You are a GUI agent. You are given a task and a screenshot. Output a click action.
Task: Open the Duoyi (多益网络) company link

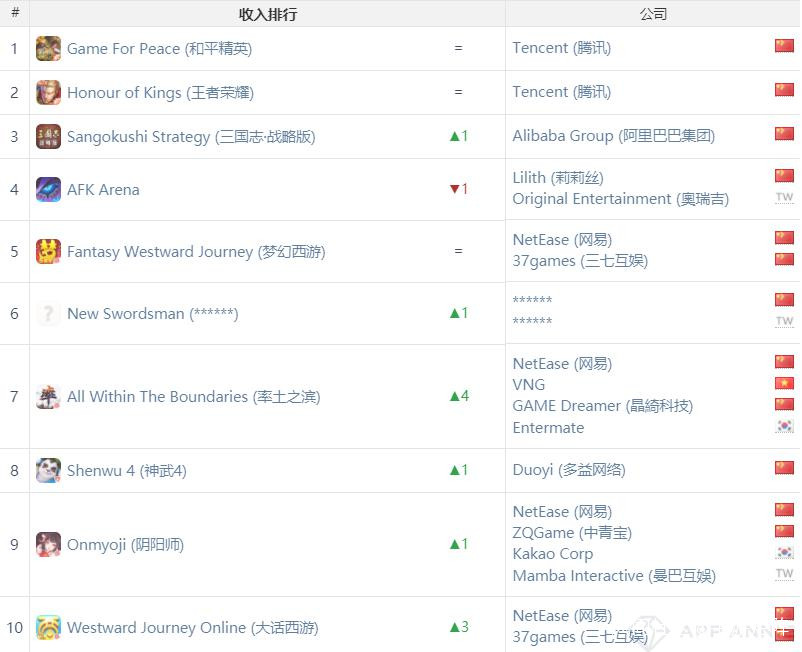[569, 470]
